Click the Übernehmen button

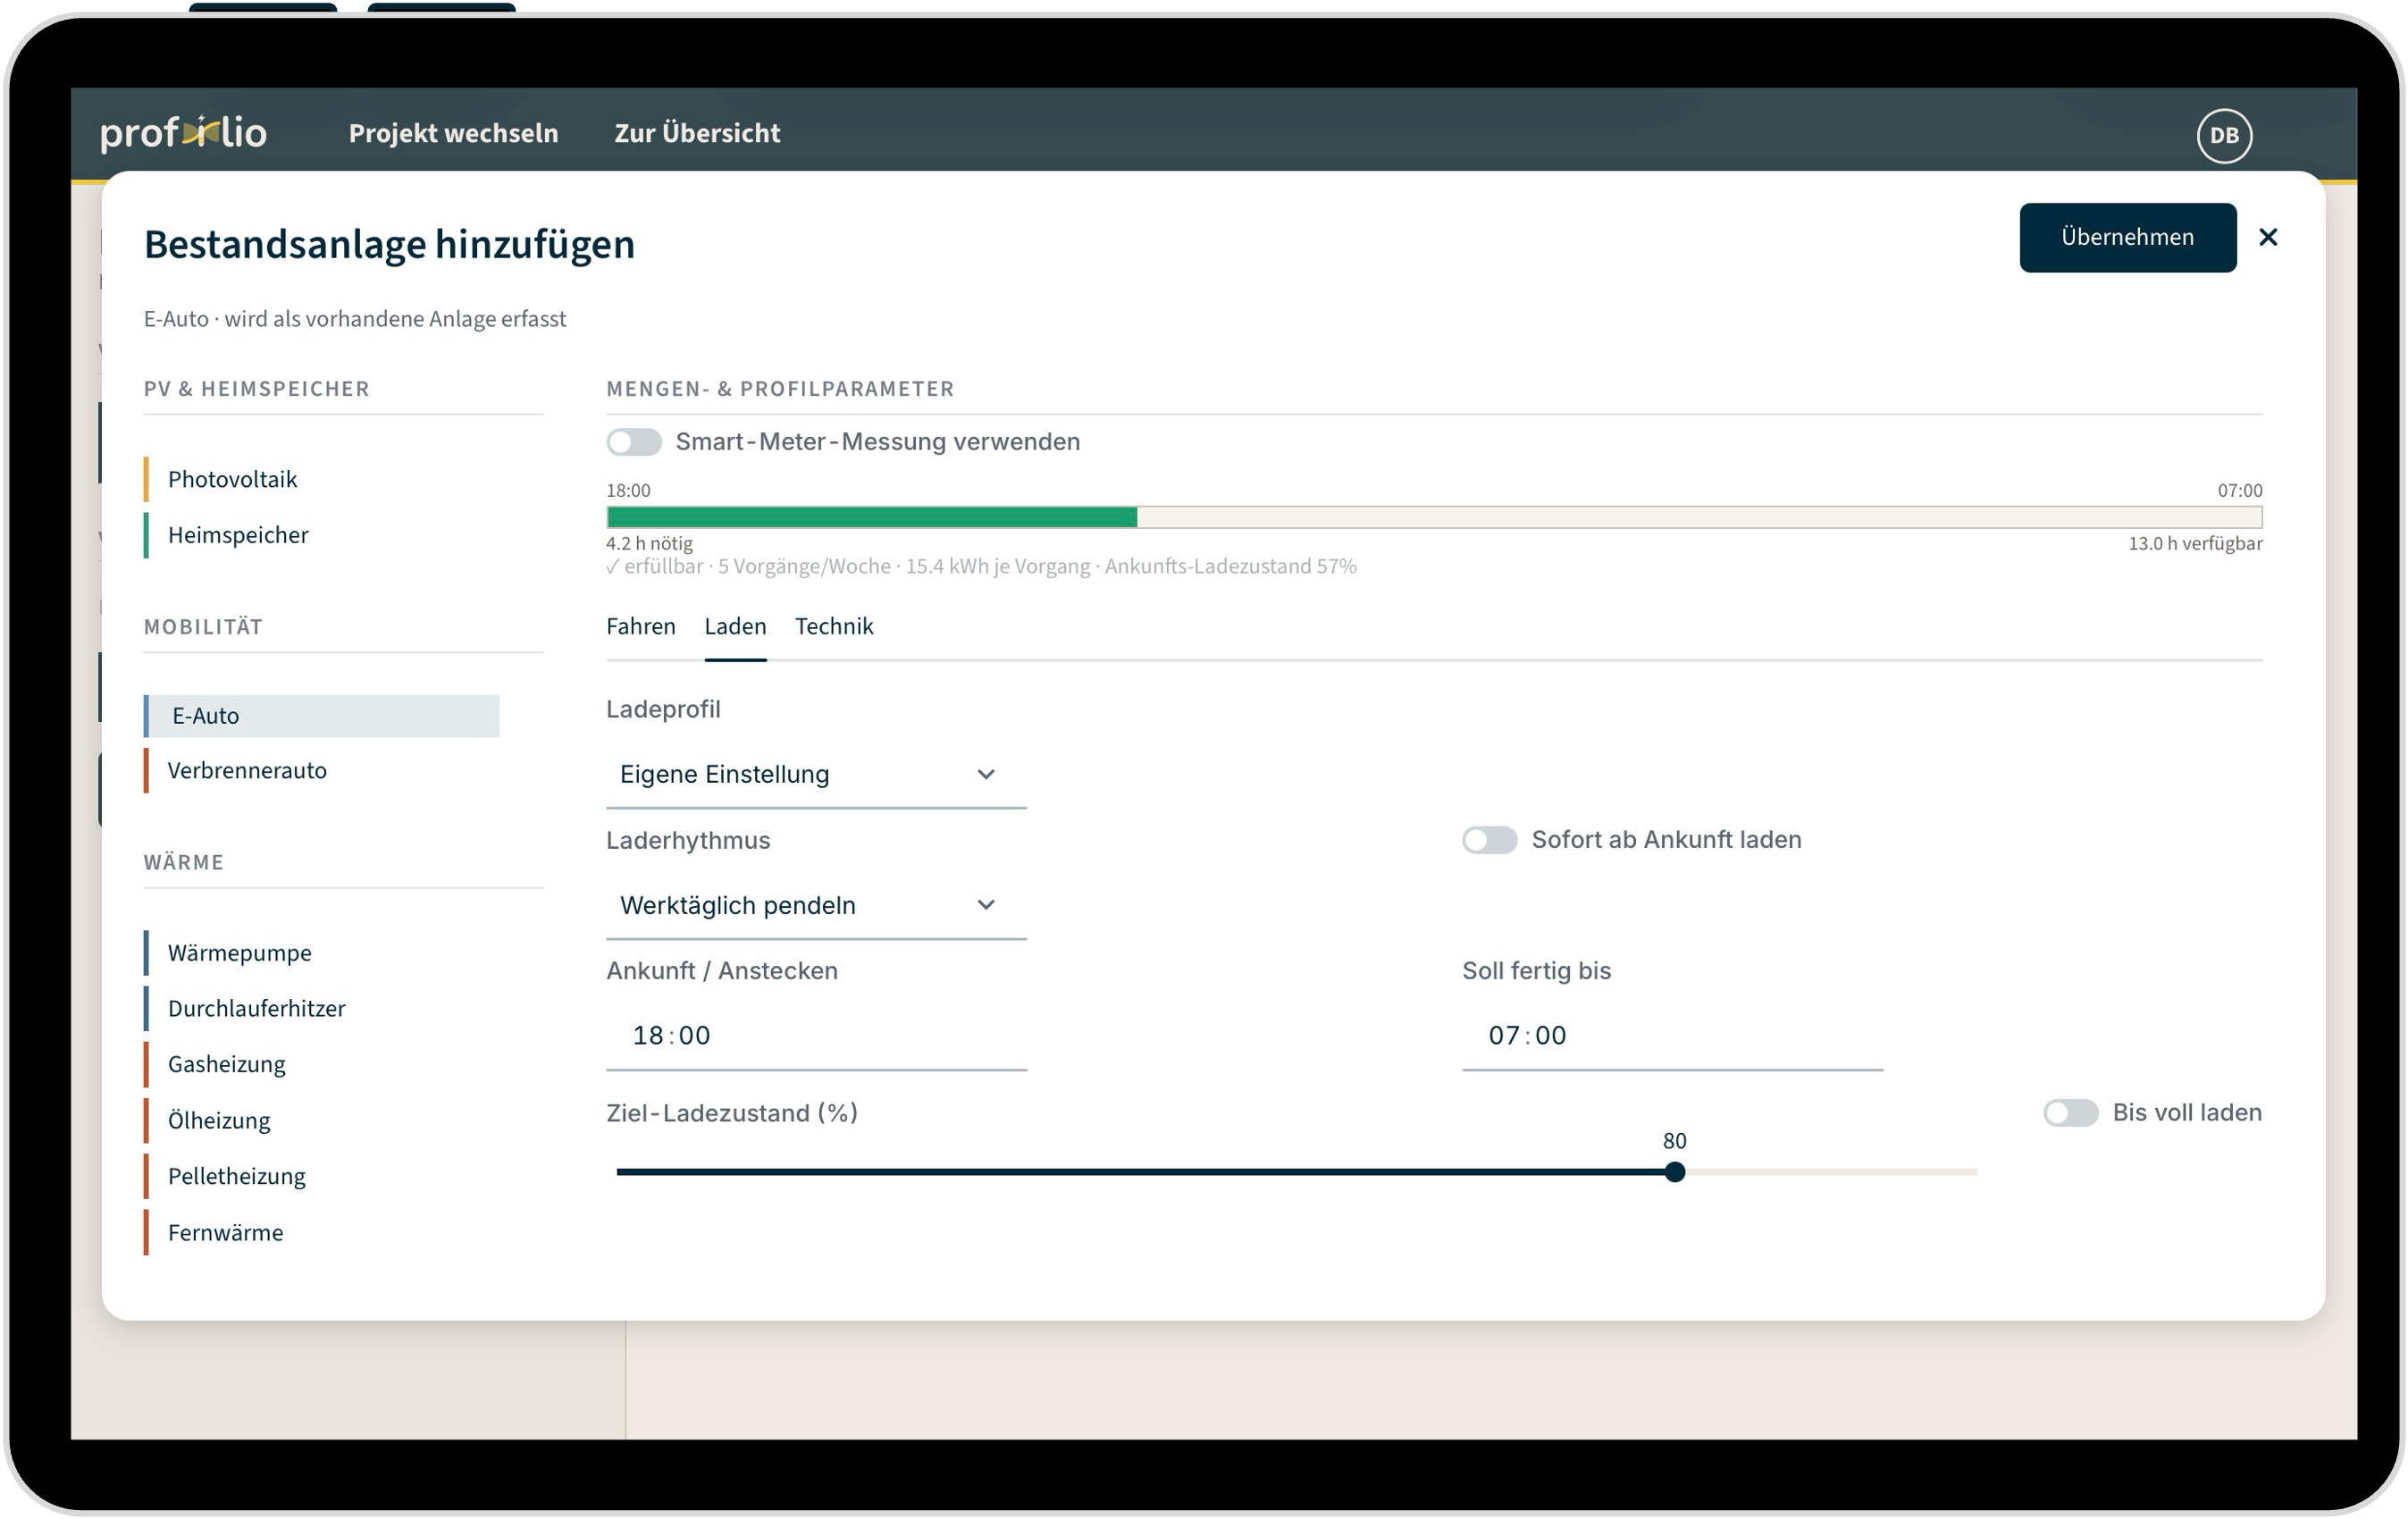pos(2127,237)
